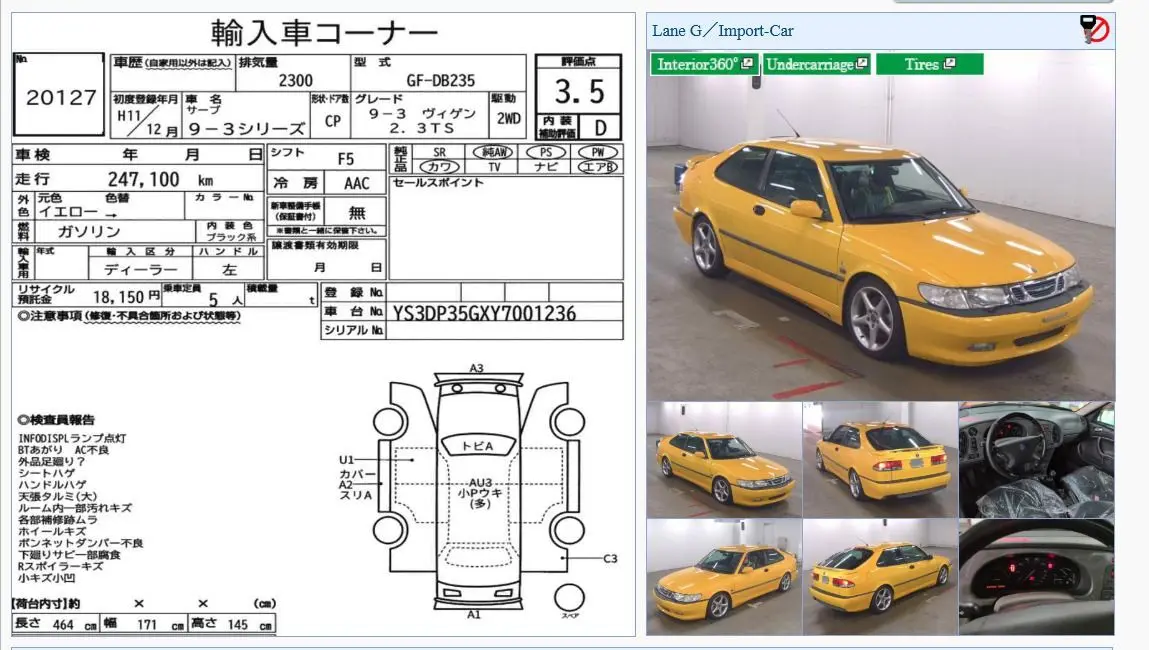Click the lot number 20127
The height and width of the screenshot is (650, 1149).
pos(61,97)
